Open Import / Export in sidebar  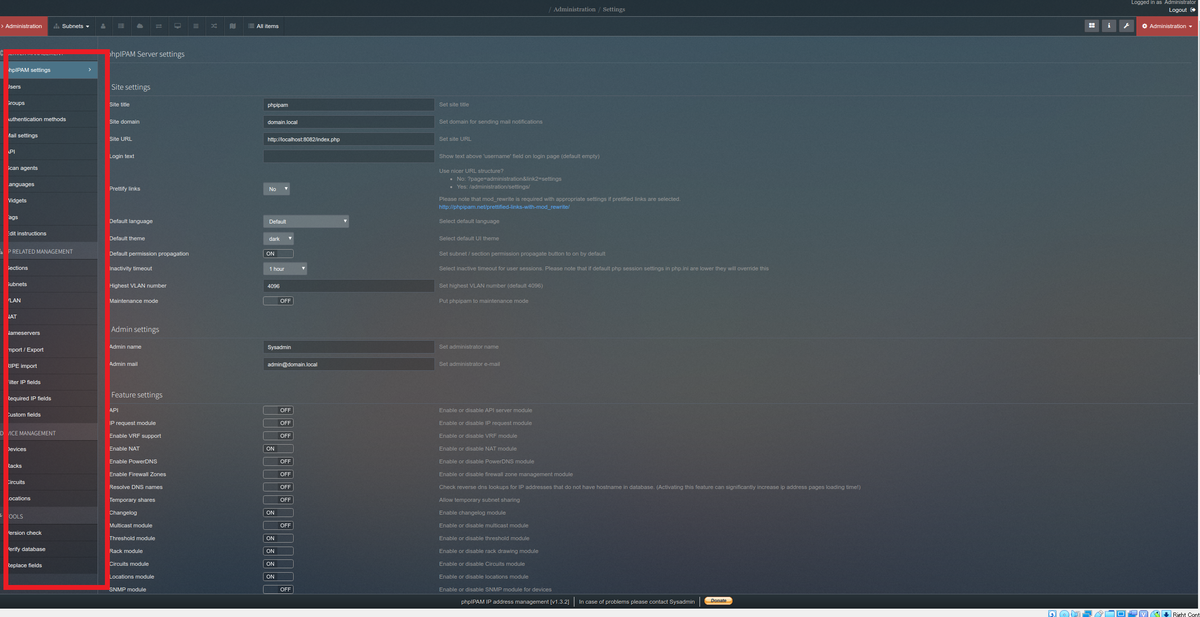coord(49,350)
